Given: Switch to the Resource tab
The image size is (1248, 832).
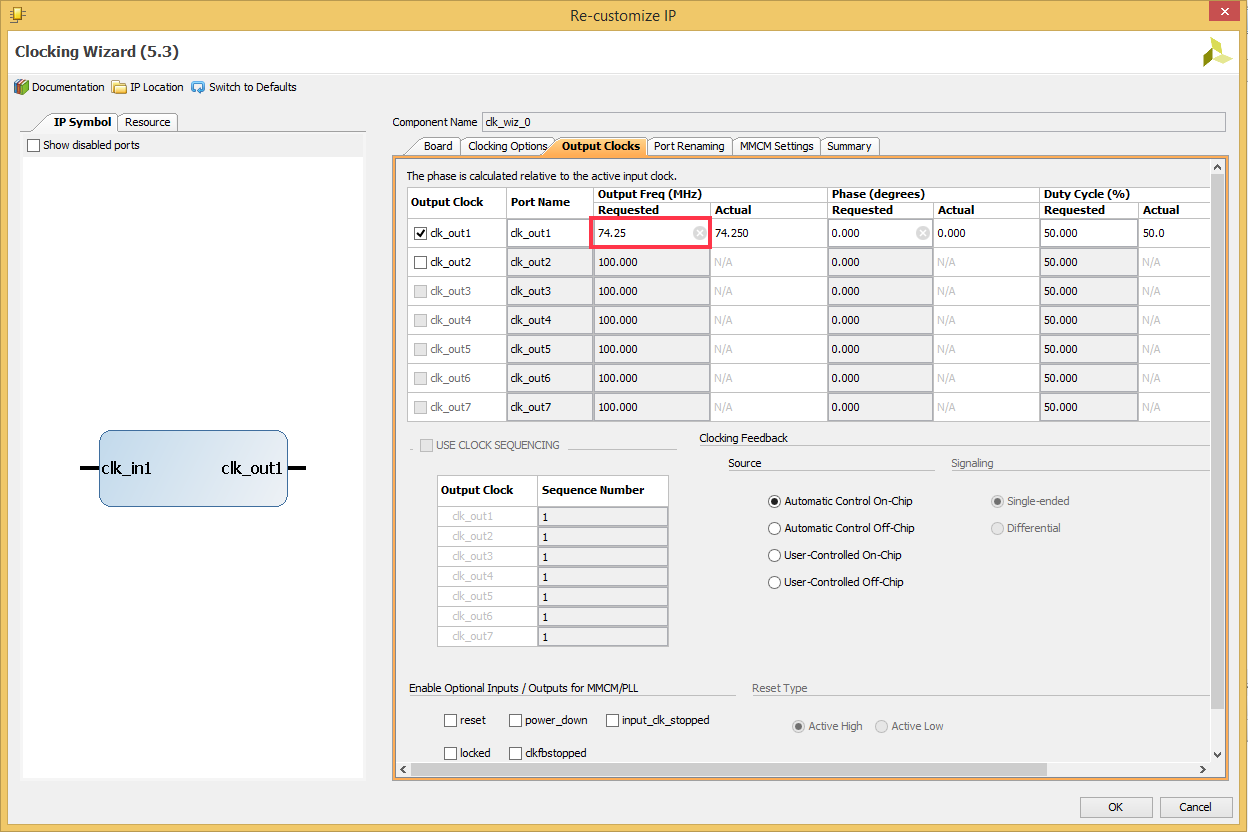Looking at the screenshot, I should [x=148, y=122].
